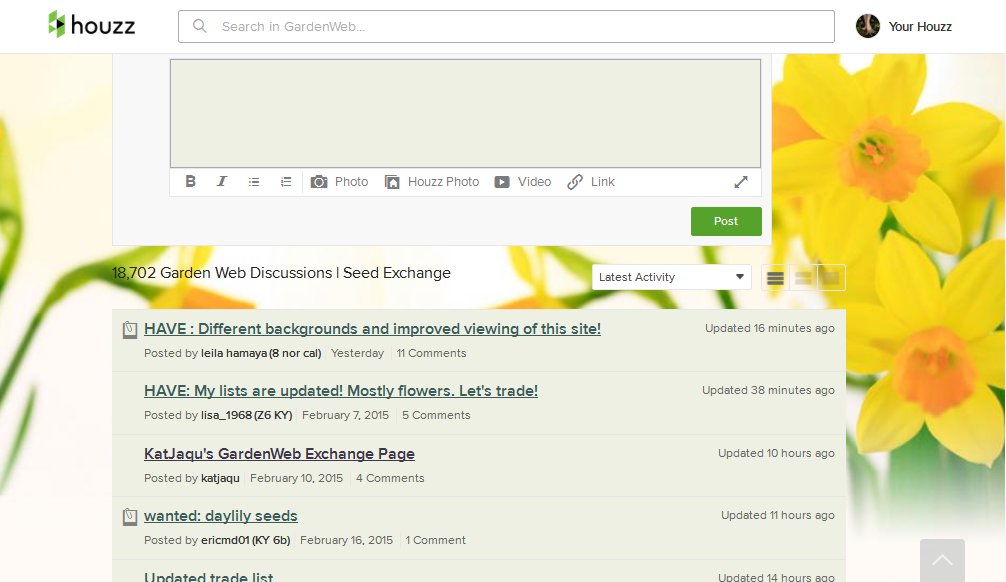Viewport: 1006px width, 582px height.
Task: Click into the post message text area
Action: [465, 114]
